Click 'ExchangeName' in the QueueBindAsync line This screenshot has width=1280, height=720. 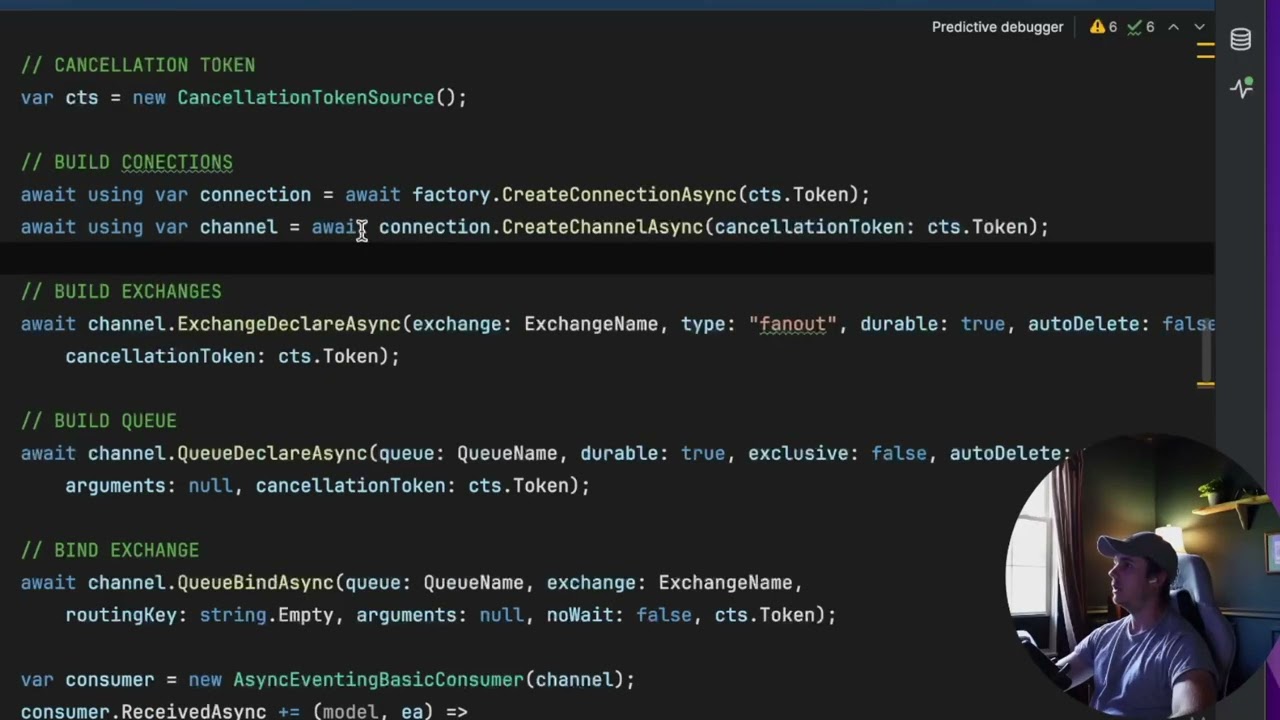click(x=725, y=583)
